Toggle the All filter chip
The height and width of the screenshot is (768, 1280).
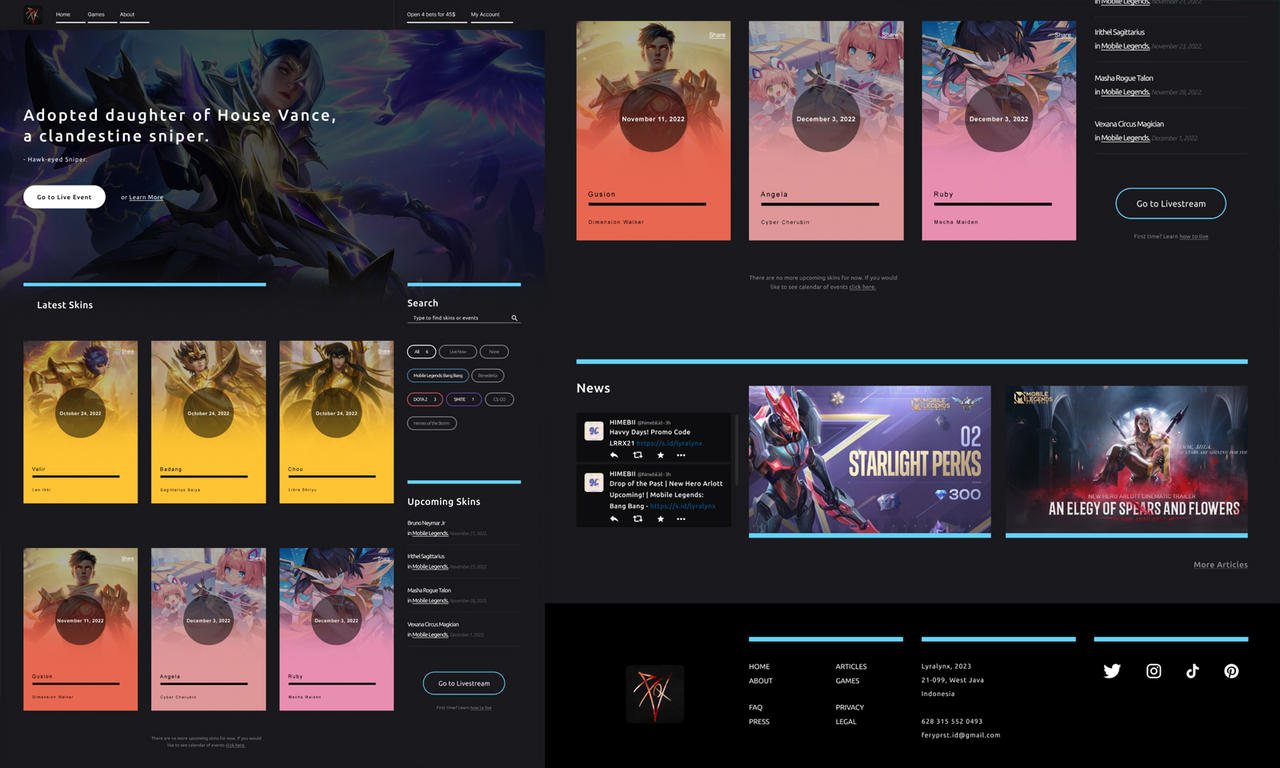tap(421, 352)
